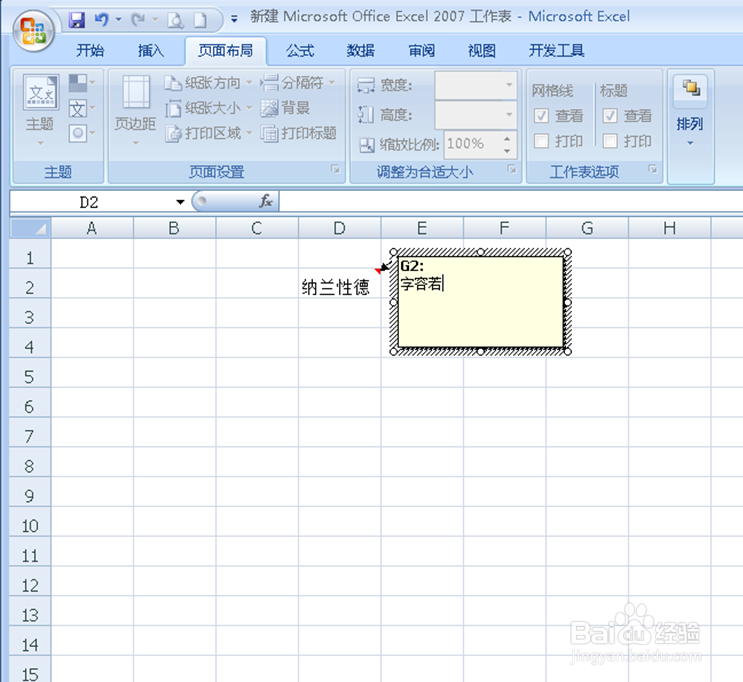Image resolution: width=743 pixels, height=682 pixels.
Task: Click the formula bar input
Action: 511,201
